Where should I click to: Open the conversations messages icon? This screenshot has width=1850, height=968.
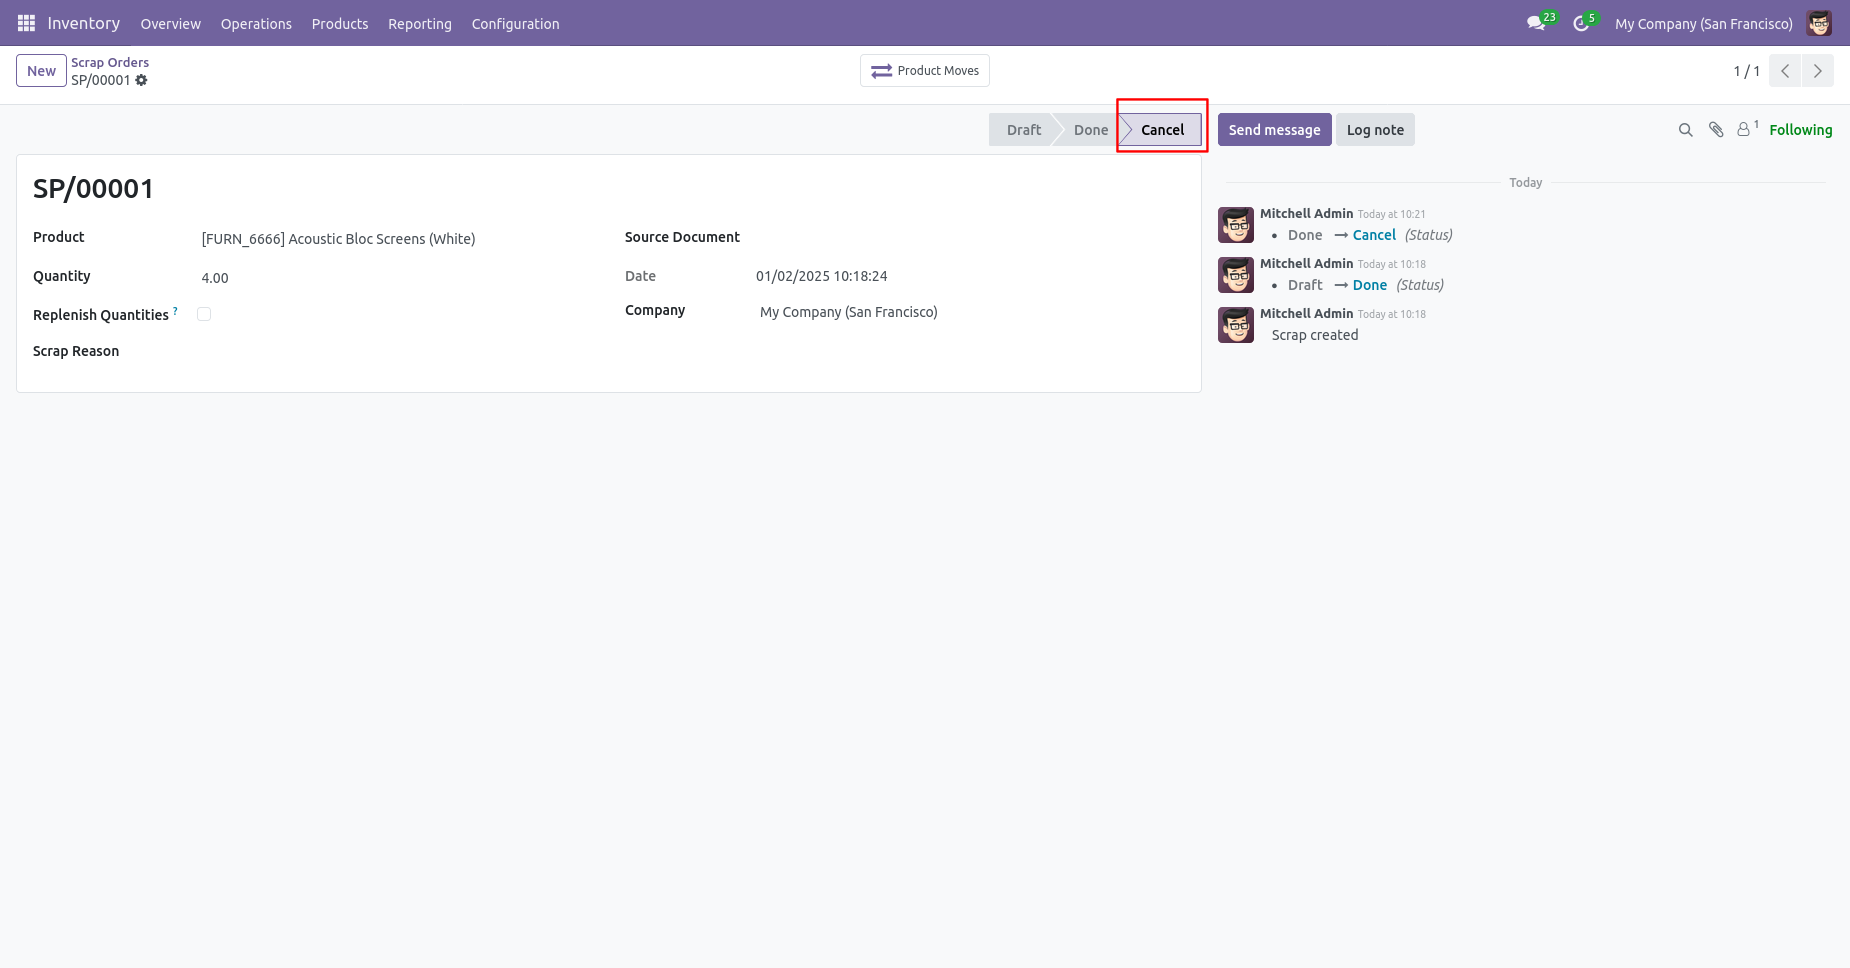[1537, 23]
